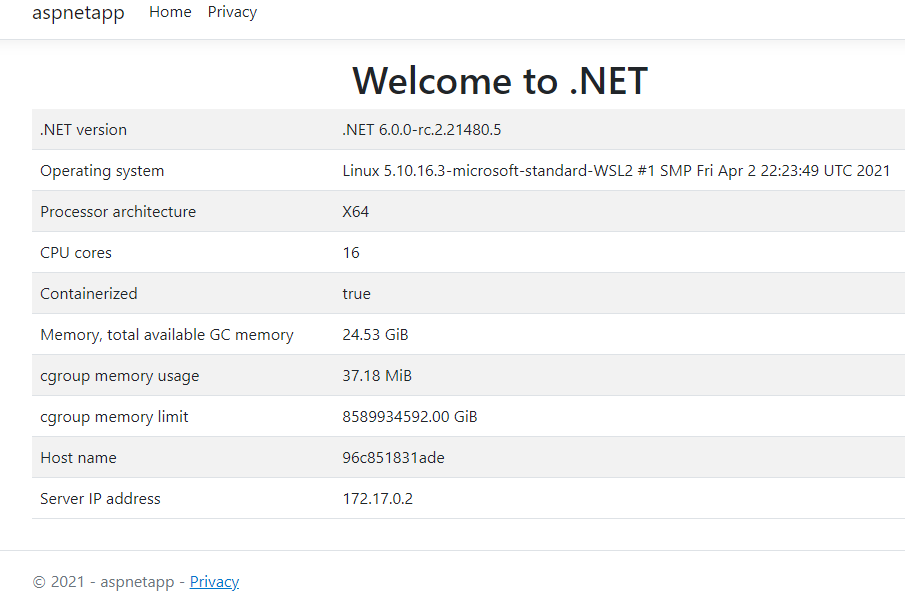Open the Privacy link in the footer

coord(214,581)
